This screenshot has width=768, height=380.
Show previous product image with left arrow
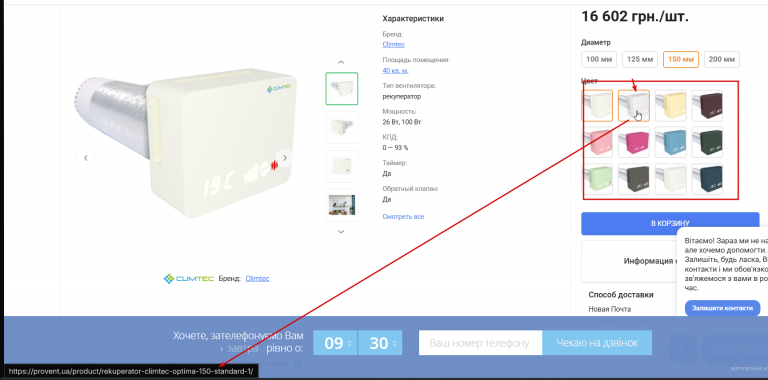coord(86,158)
